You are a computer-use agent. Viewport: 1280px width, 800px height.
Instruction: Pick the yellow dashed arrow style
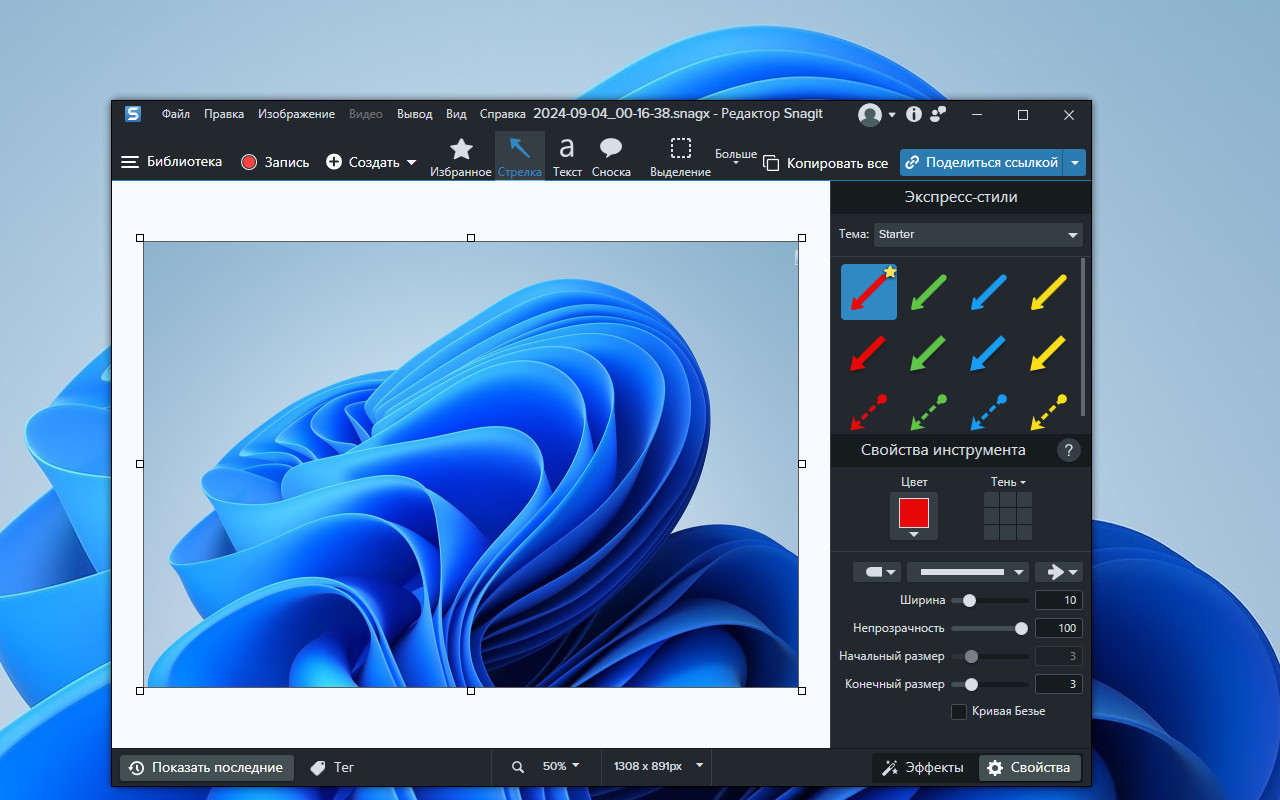1049,411
